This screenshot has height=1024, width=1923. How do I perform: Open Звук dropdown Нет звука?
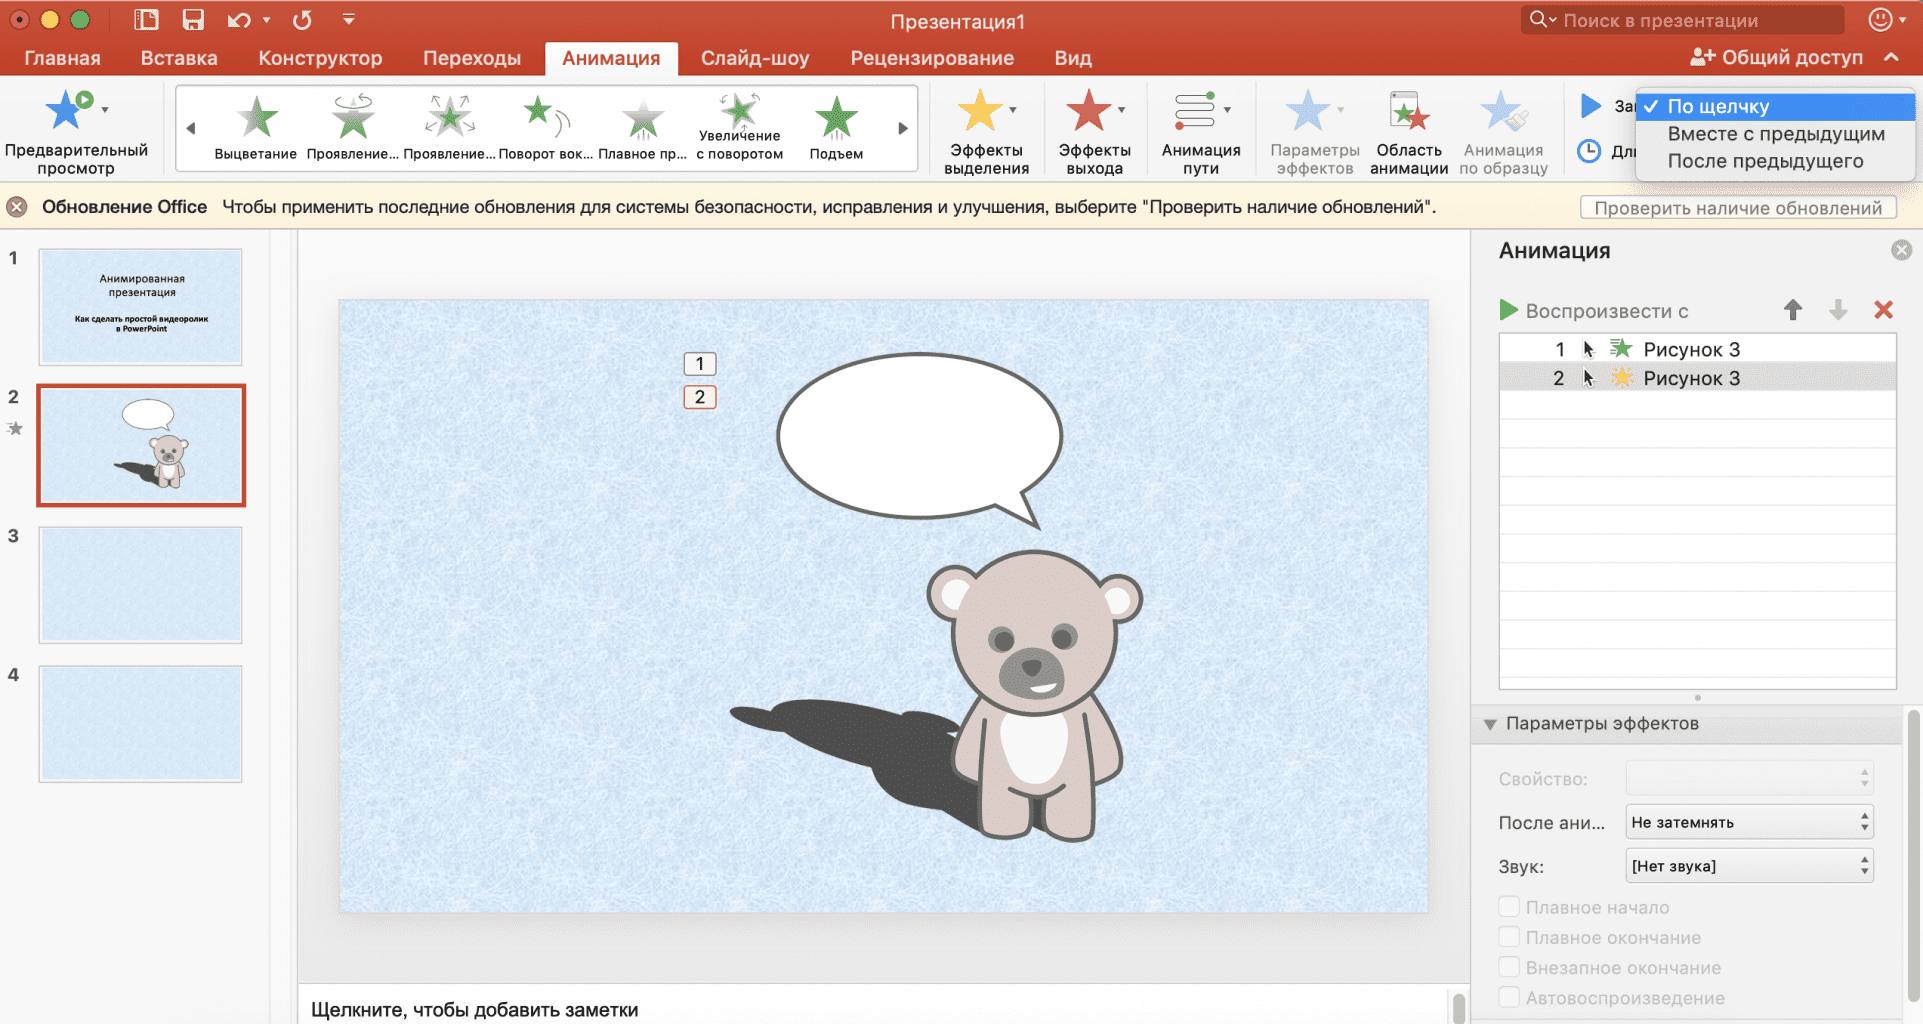(x=1749, y=866)
